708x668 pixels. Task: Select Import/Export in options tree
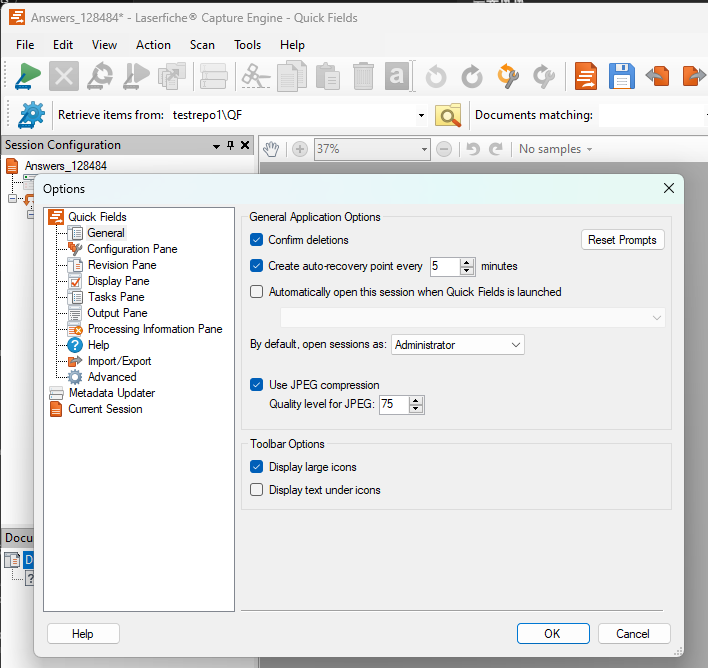[x=119, y=361]
